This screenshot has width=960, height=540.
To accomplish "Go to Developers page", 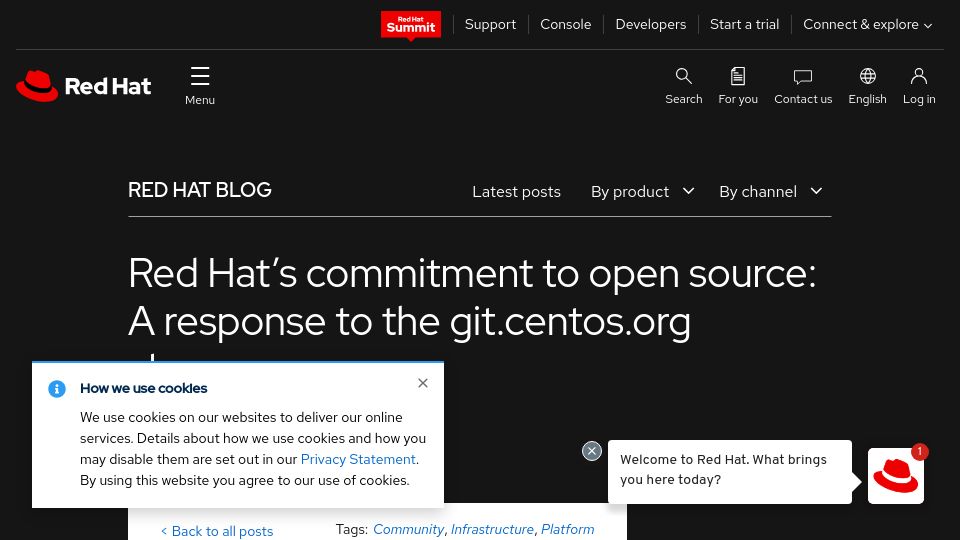I will (x=651, y=24).
